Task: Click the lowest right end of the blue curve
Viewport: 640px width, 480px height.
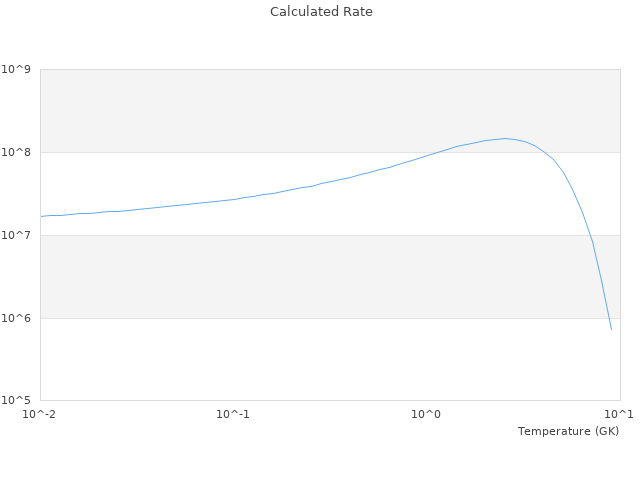Action: tap(611, 329)
